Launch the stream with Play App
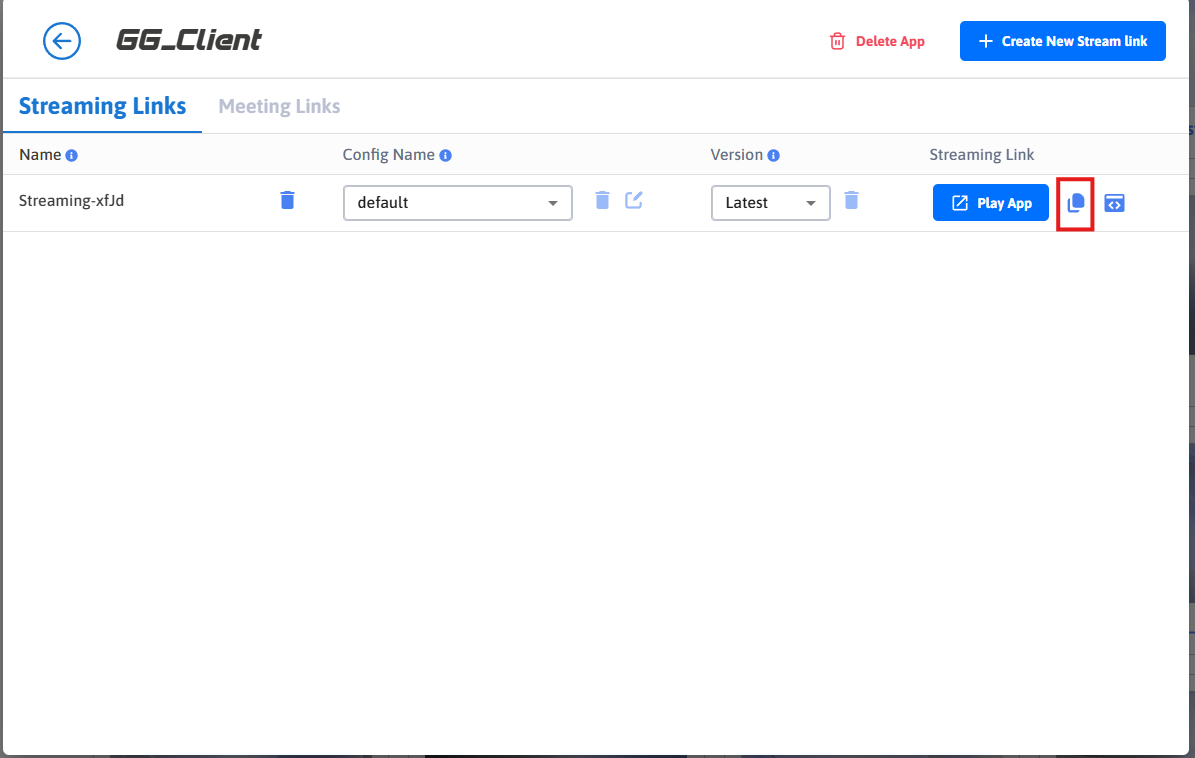The height and width of the screenshot is (758, 1195). point(990,203)
